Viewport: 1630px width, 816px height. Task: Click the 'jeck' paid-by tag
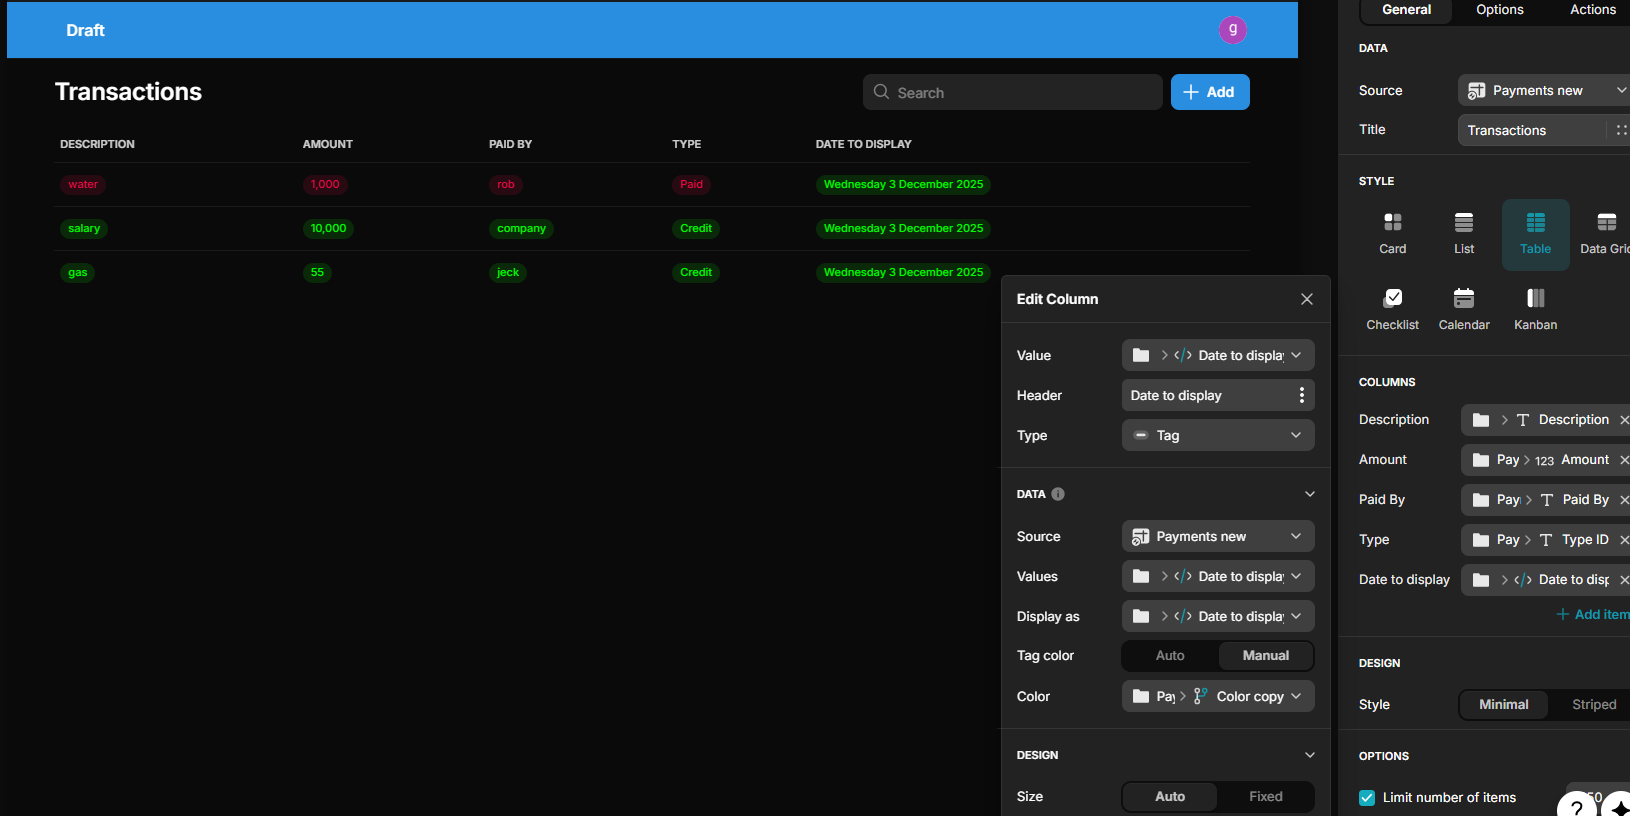[508, 272]
